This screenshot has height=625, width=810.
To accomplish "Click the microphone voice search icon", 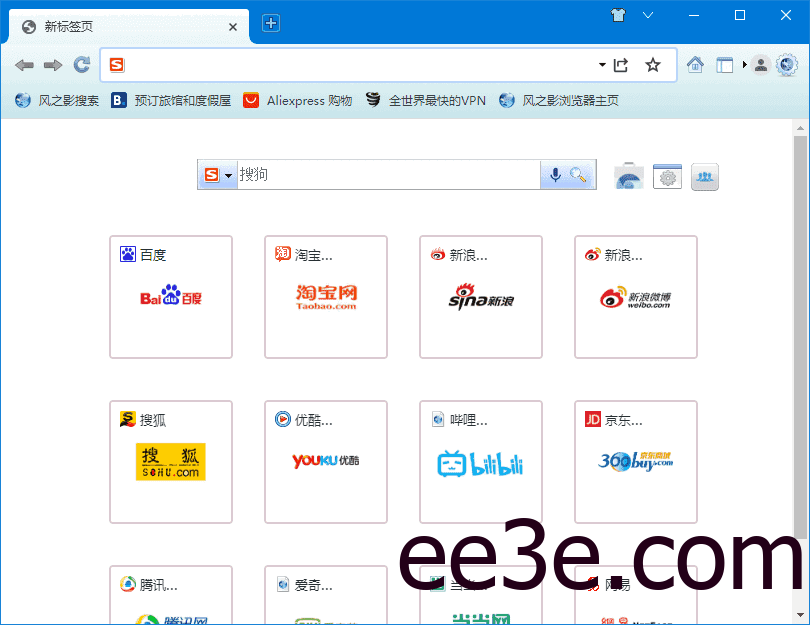I will 557,174.
